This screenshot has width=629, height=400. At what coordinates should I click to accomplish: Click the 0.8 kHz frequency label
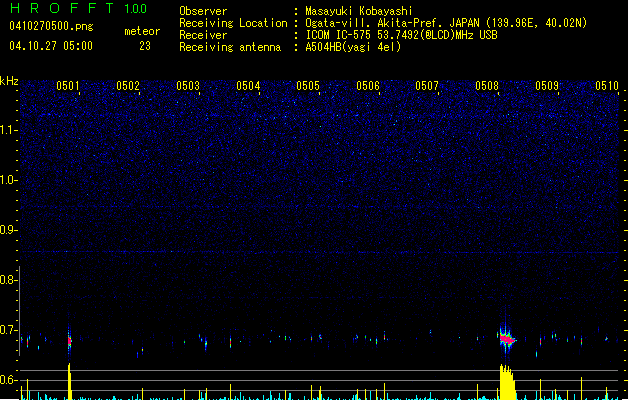point(9,280)
